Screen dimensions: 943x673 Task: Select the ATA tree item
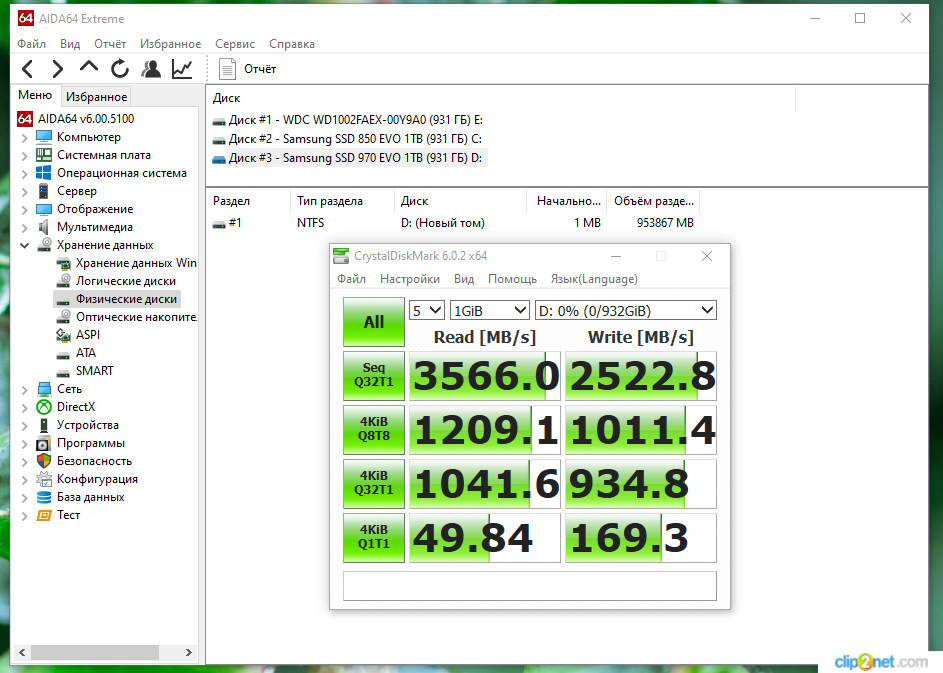click(x=76, y=353)
